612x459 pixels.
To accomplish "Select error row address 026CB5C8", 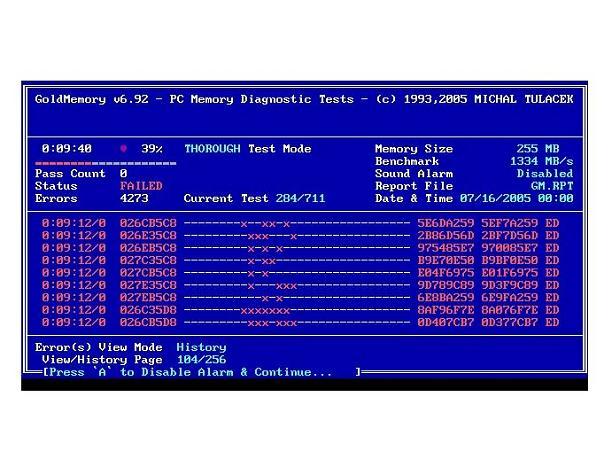I will (148, 223).
